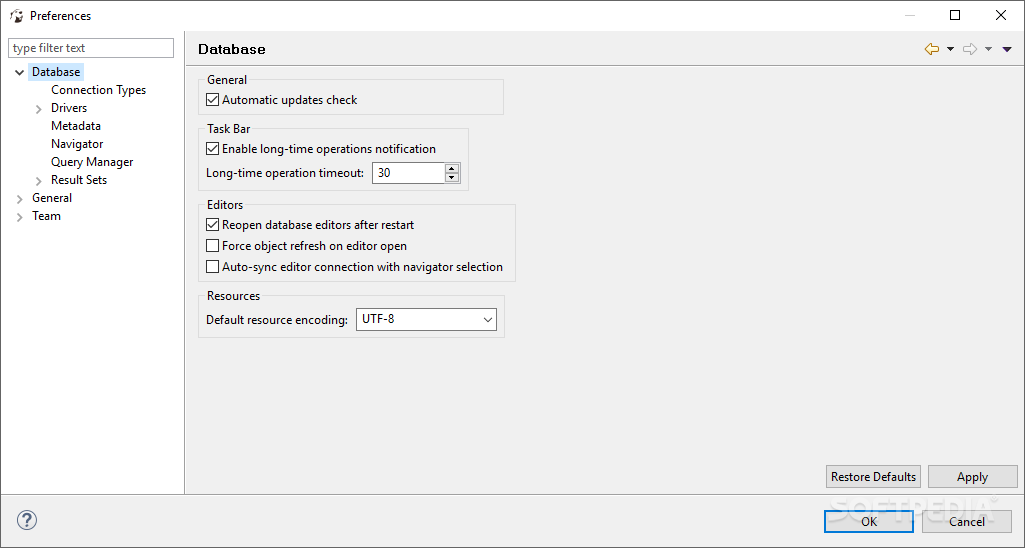Open Query Manager preferences page
The width and height of the screenshot is (1025, 548).
[92, 162]
